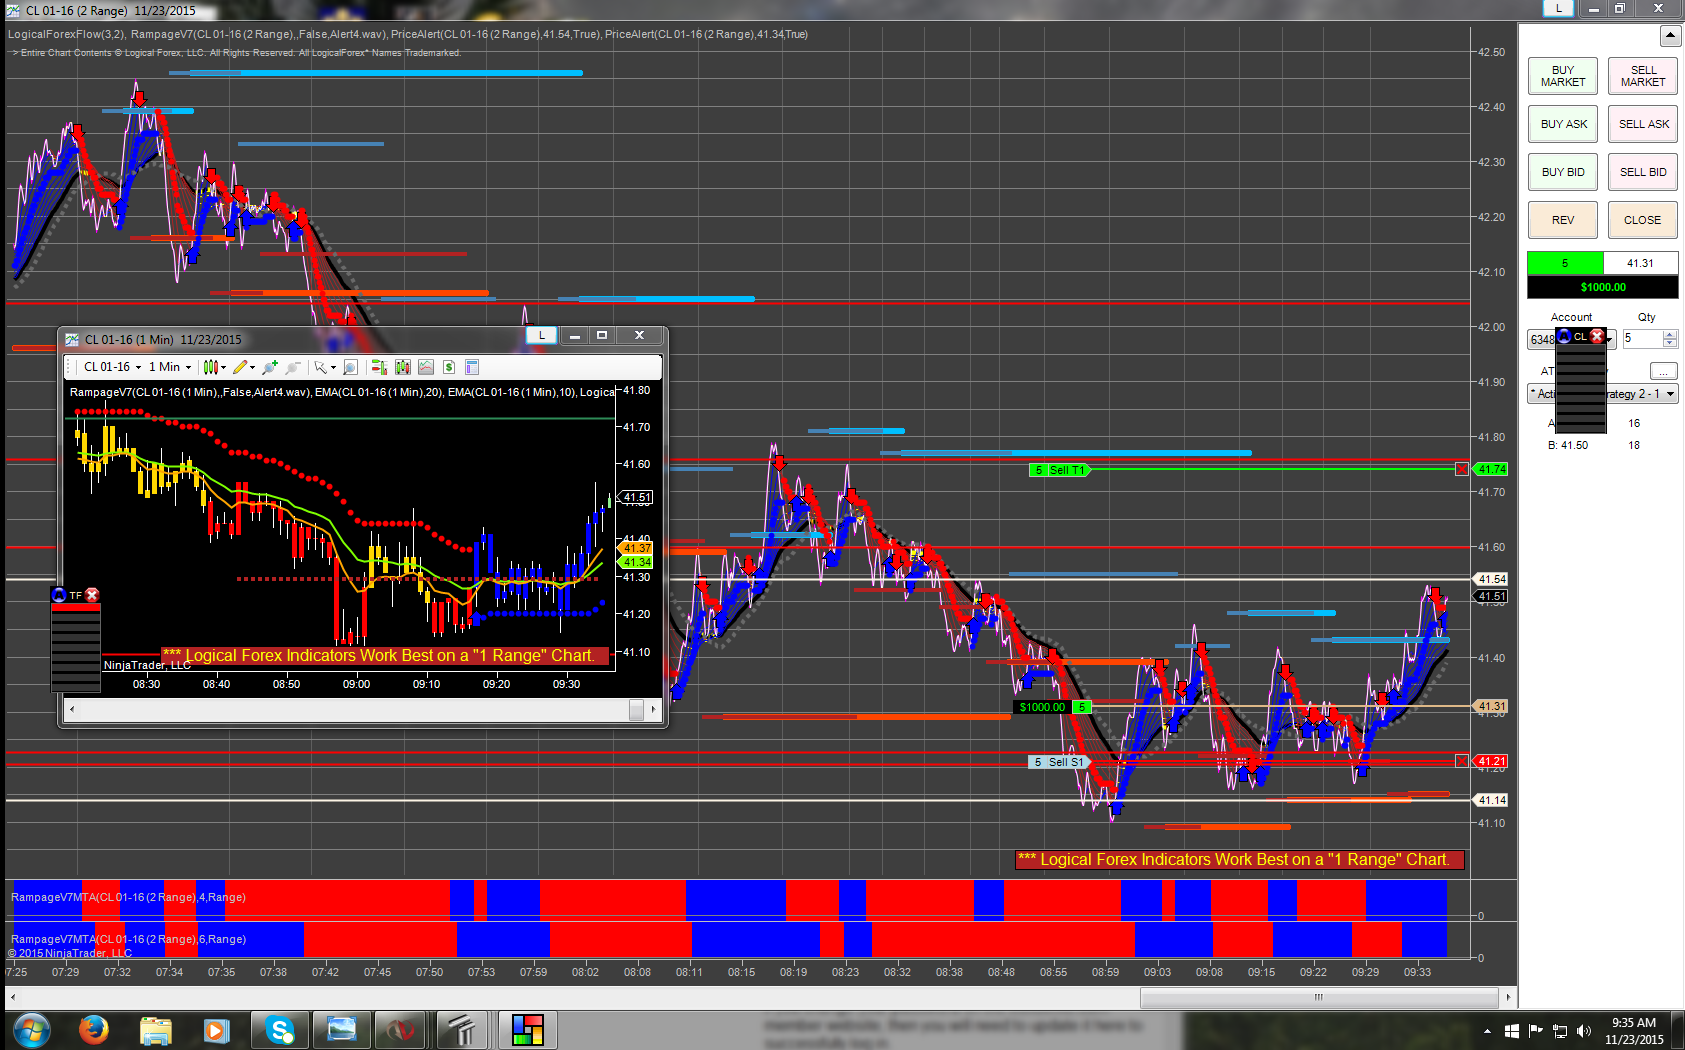Cancel the Sell S1 order at 41.21
The image size is (1685, 1050).
coord(1462,761)
